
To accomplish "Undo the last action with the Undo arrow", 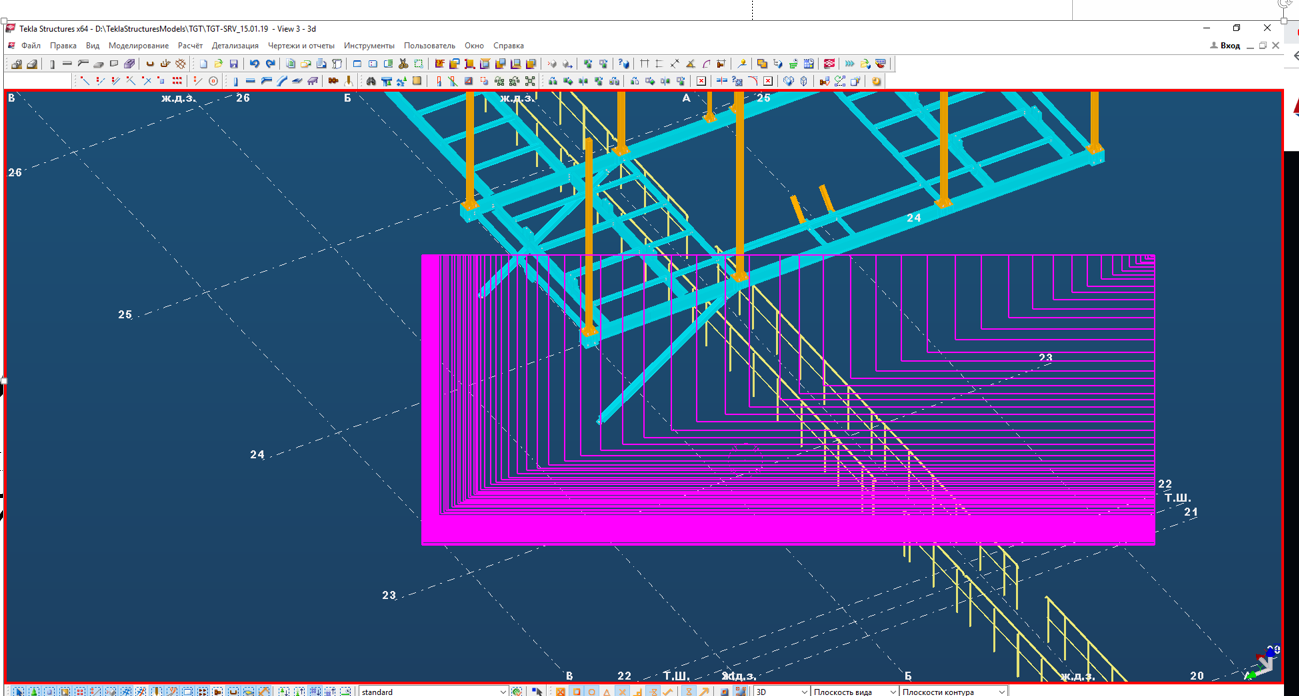I will 255,64.
